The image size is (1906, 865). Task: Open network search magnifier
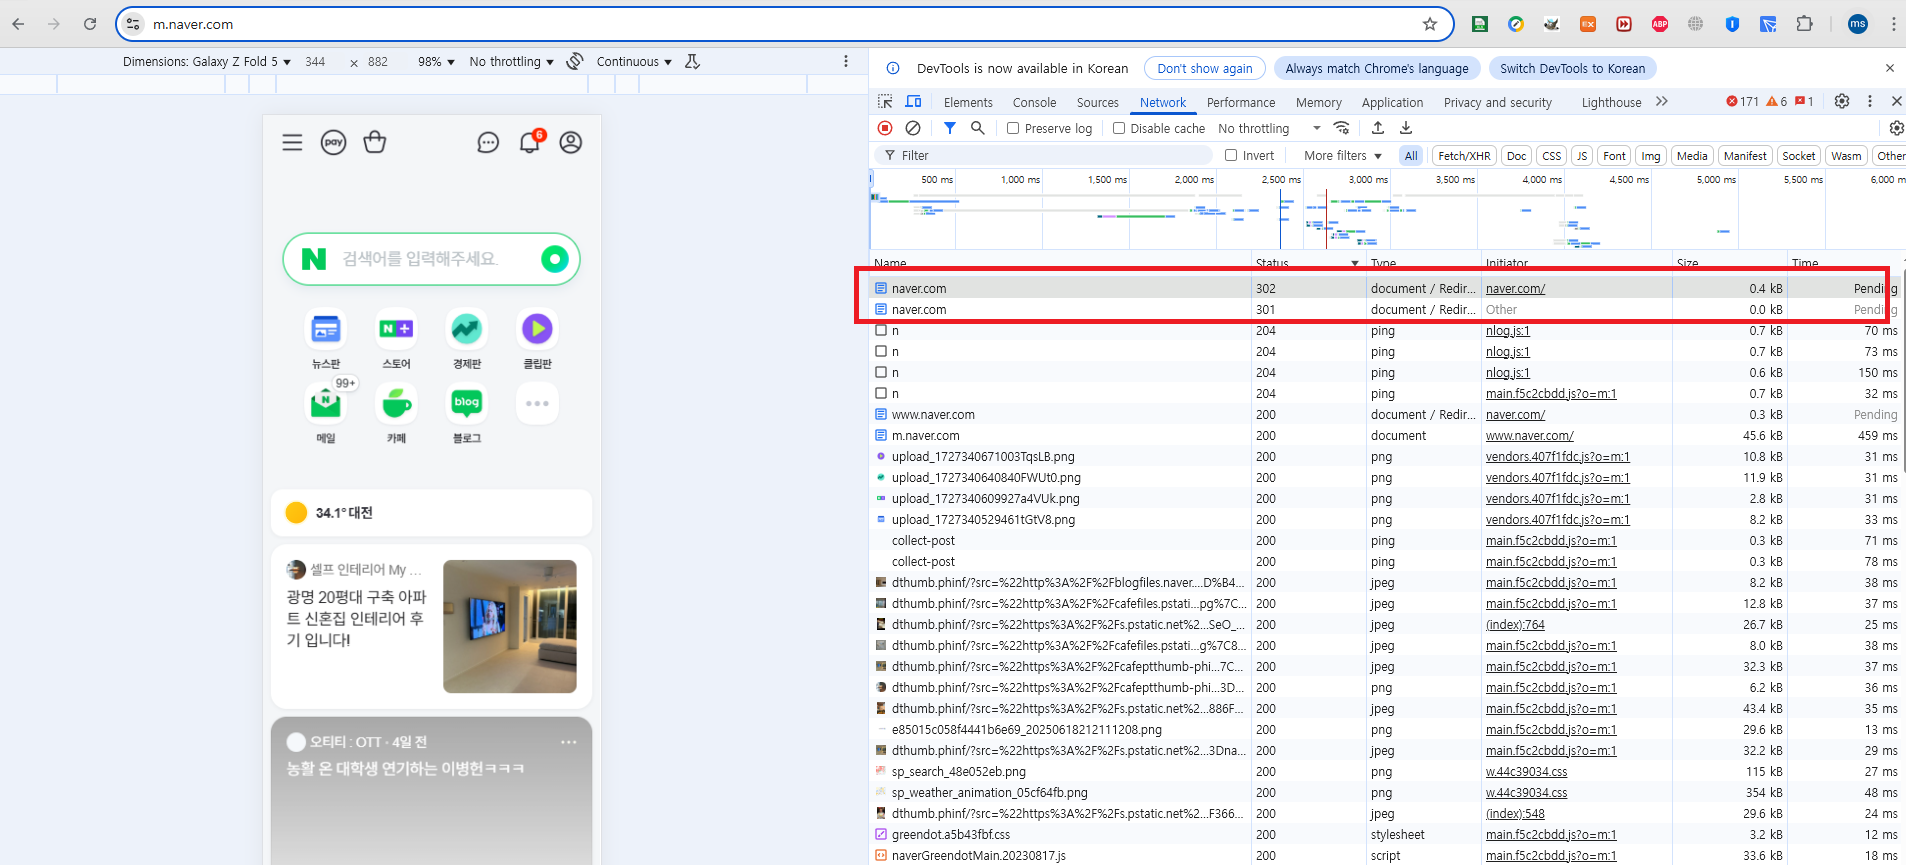tap(978, 128)
